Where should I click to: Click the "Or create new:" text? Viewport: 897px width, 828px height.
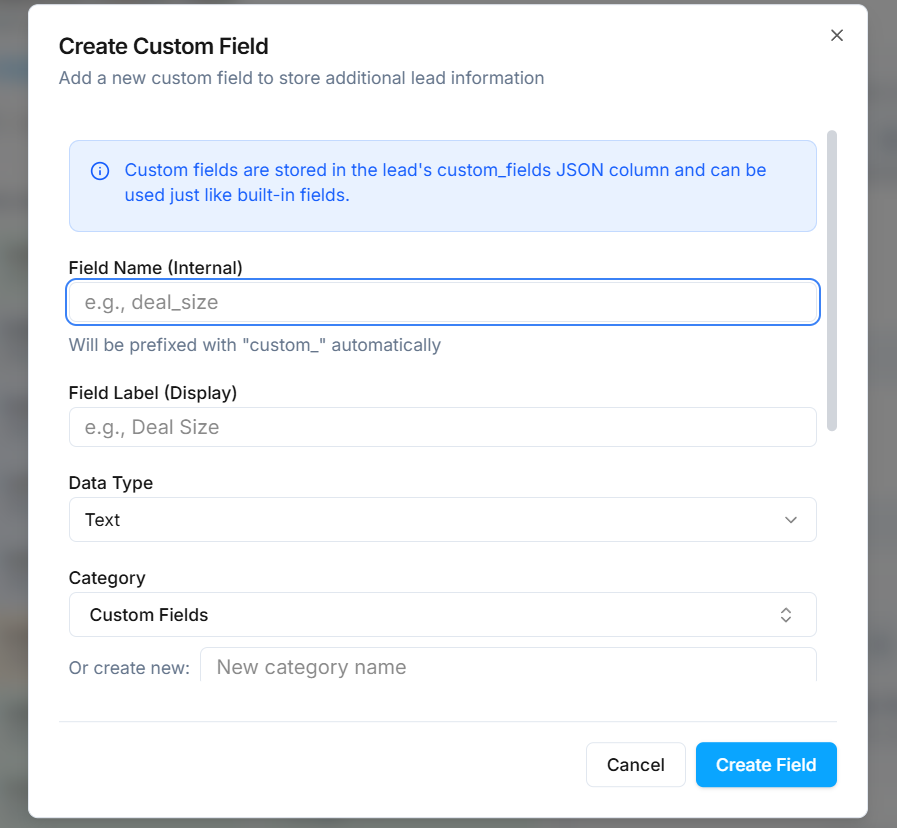click(129, 668)
